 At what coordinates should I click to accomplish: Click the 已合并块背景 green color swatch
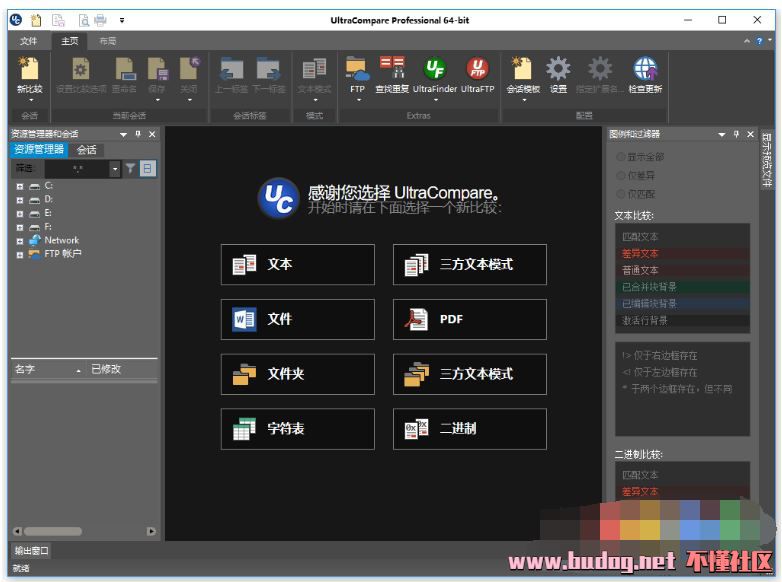[x=682, y=287]
